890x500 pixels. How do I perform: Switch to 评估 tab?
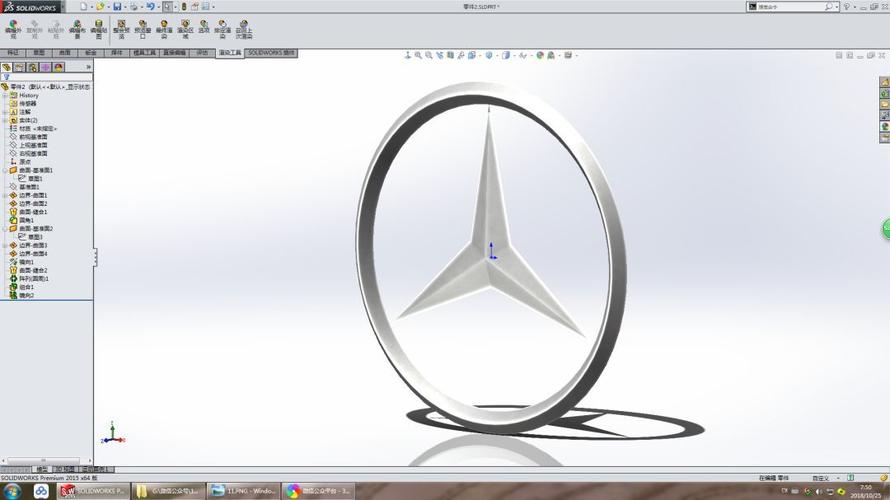[202, 53]
